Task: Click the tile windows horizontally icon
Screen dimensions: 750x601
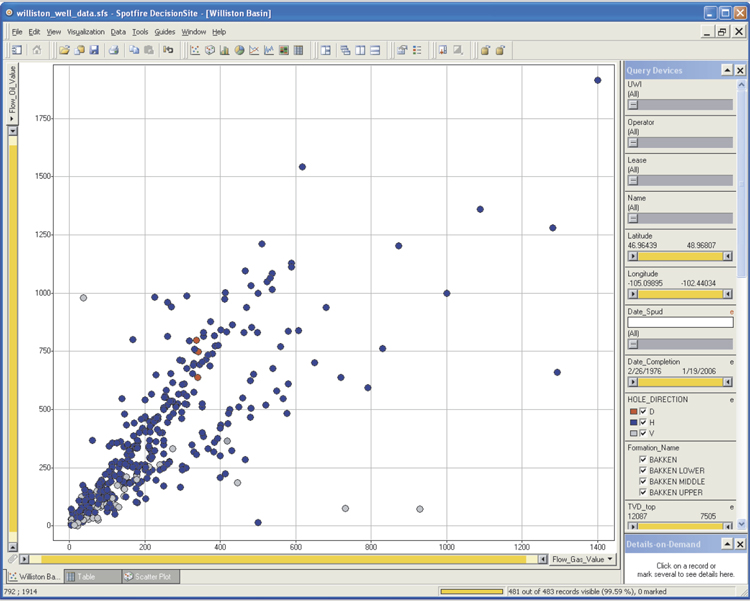Action: 375,50
